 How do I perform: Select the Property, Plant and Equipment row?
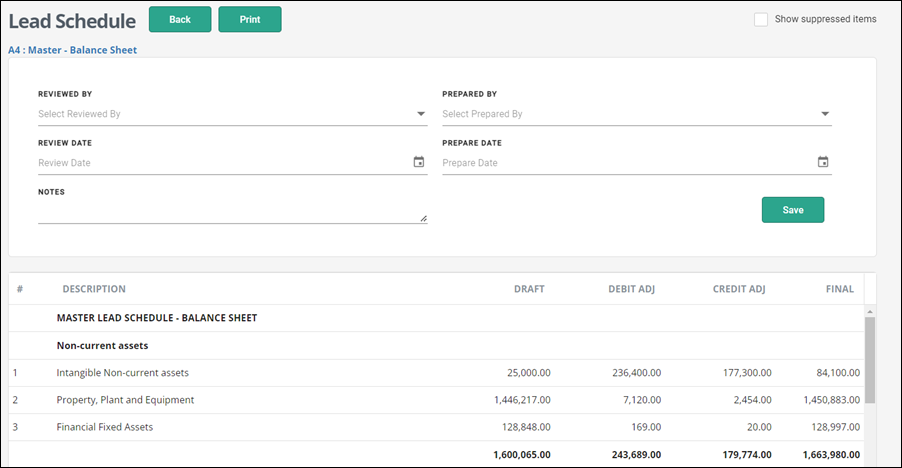click(436, 400)
